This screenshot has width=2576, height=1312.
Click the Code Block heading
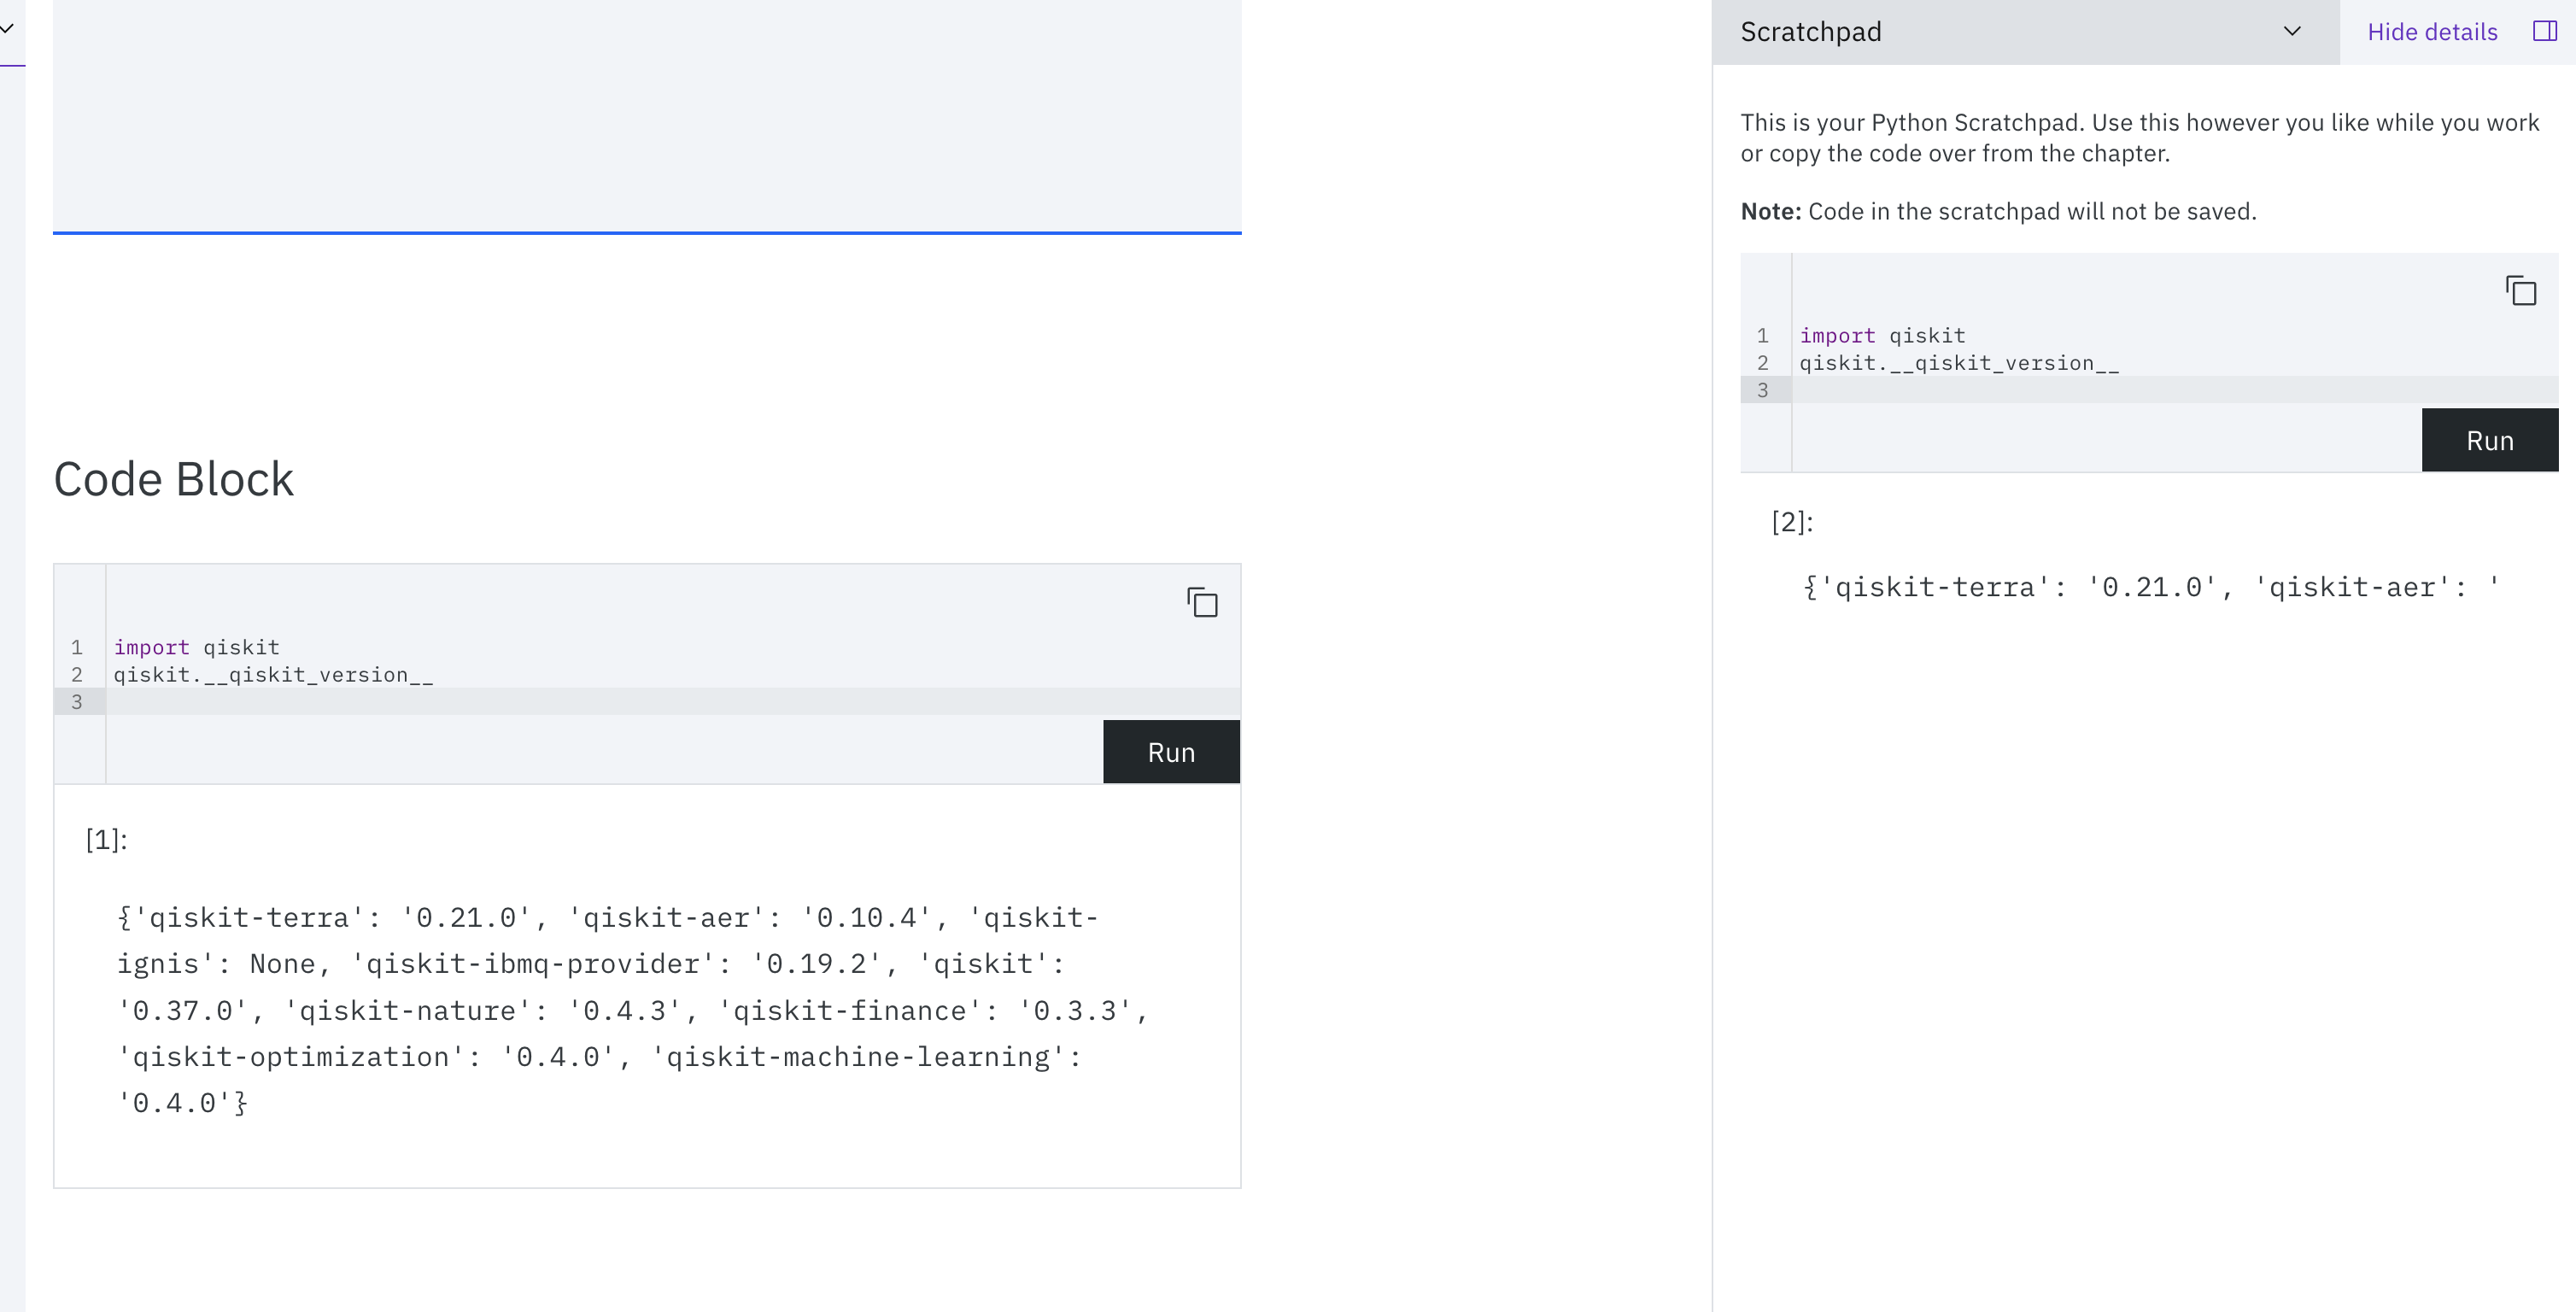(173, 478)
